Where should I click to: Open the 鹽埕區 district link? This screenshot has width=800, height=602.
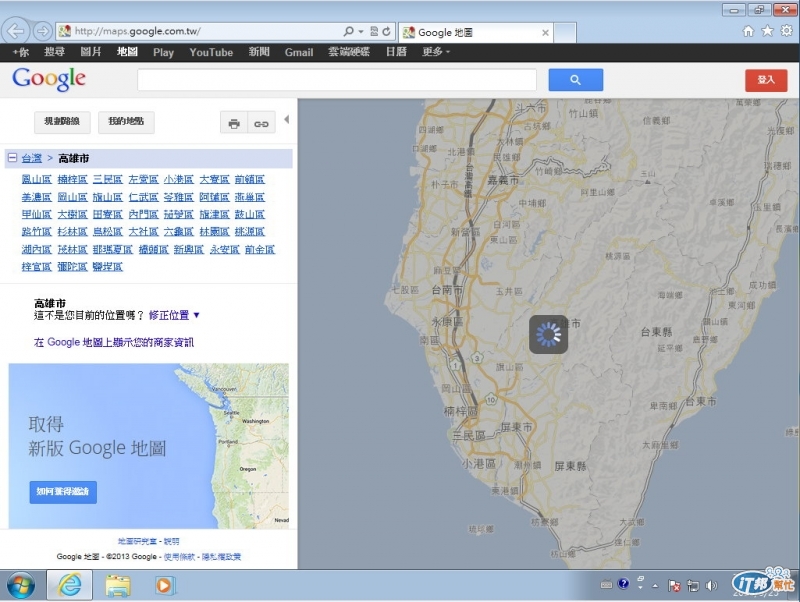pyautogui.click(x=108, y=267)
